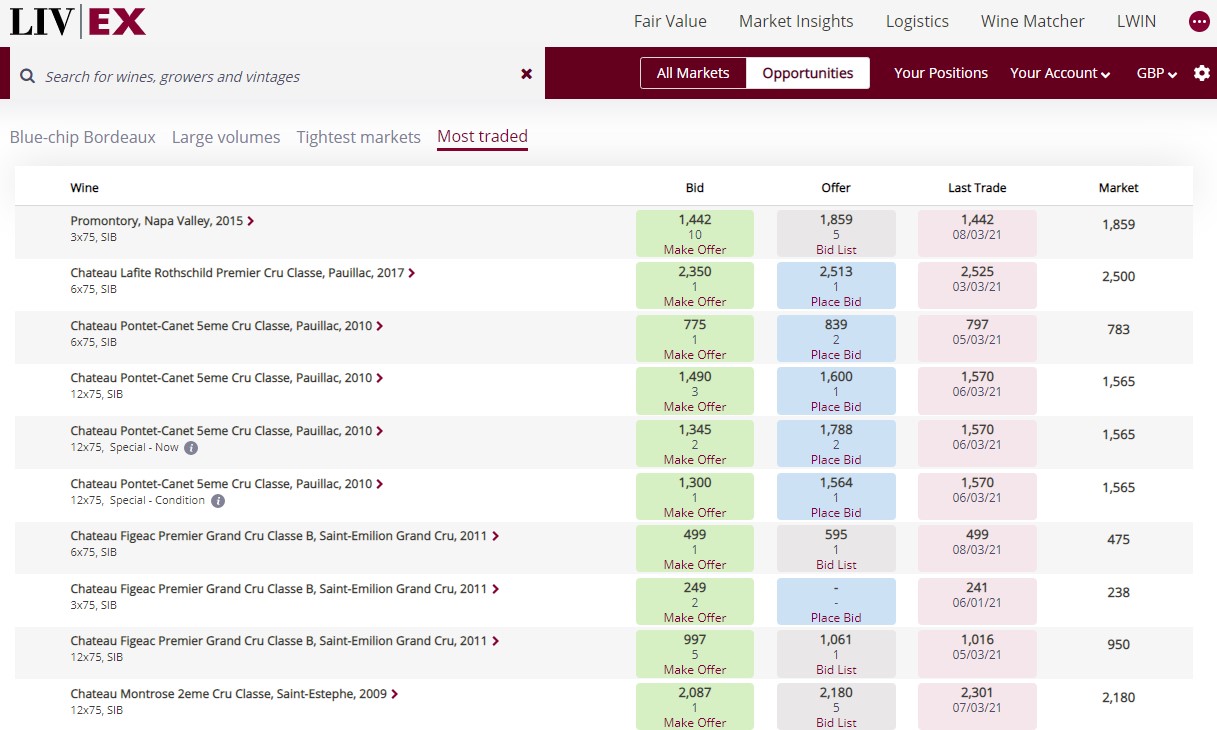Viewport: 1217px width, 730px height.
Task: Place Bid on Pontet-Canet offer 1,564
Action: tap(836, 512)
